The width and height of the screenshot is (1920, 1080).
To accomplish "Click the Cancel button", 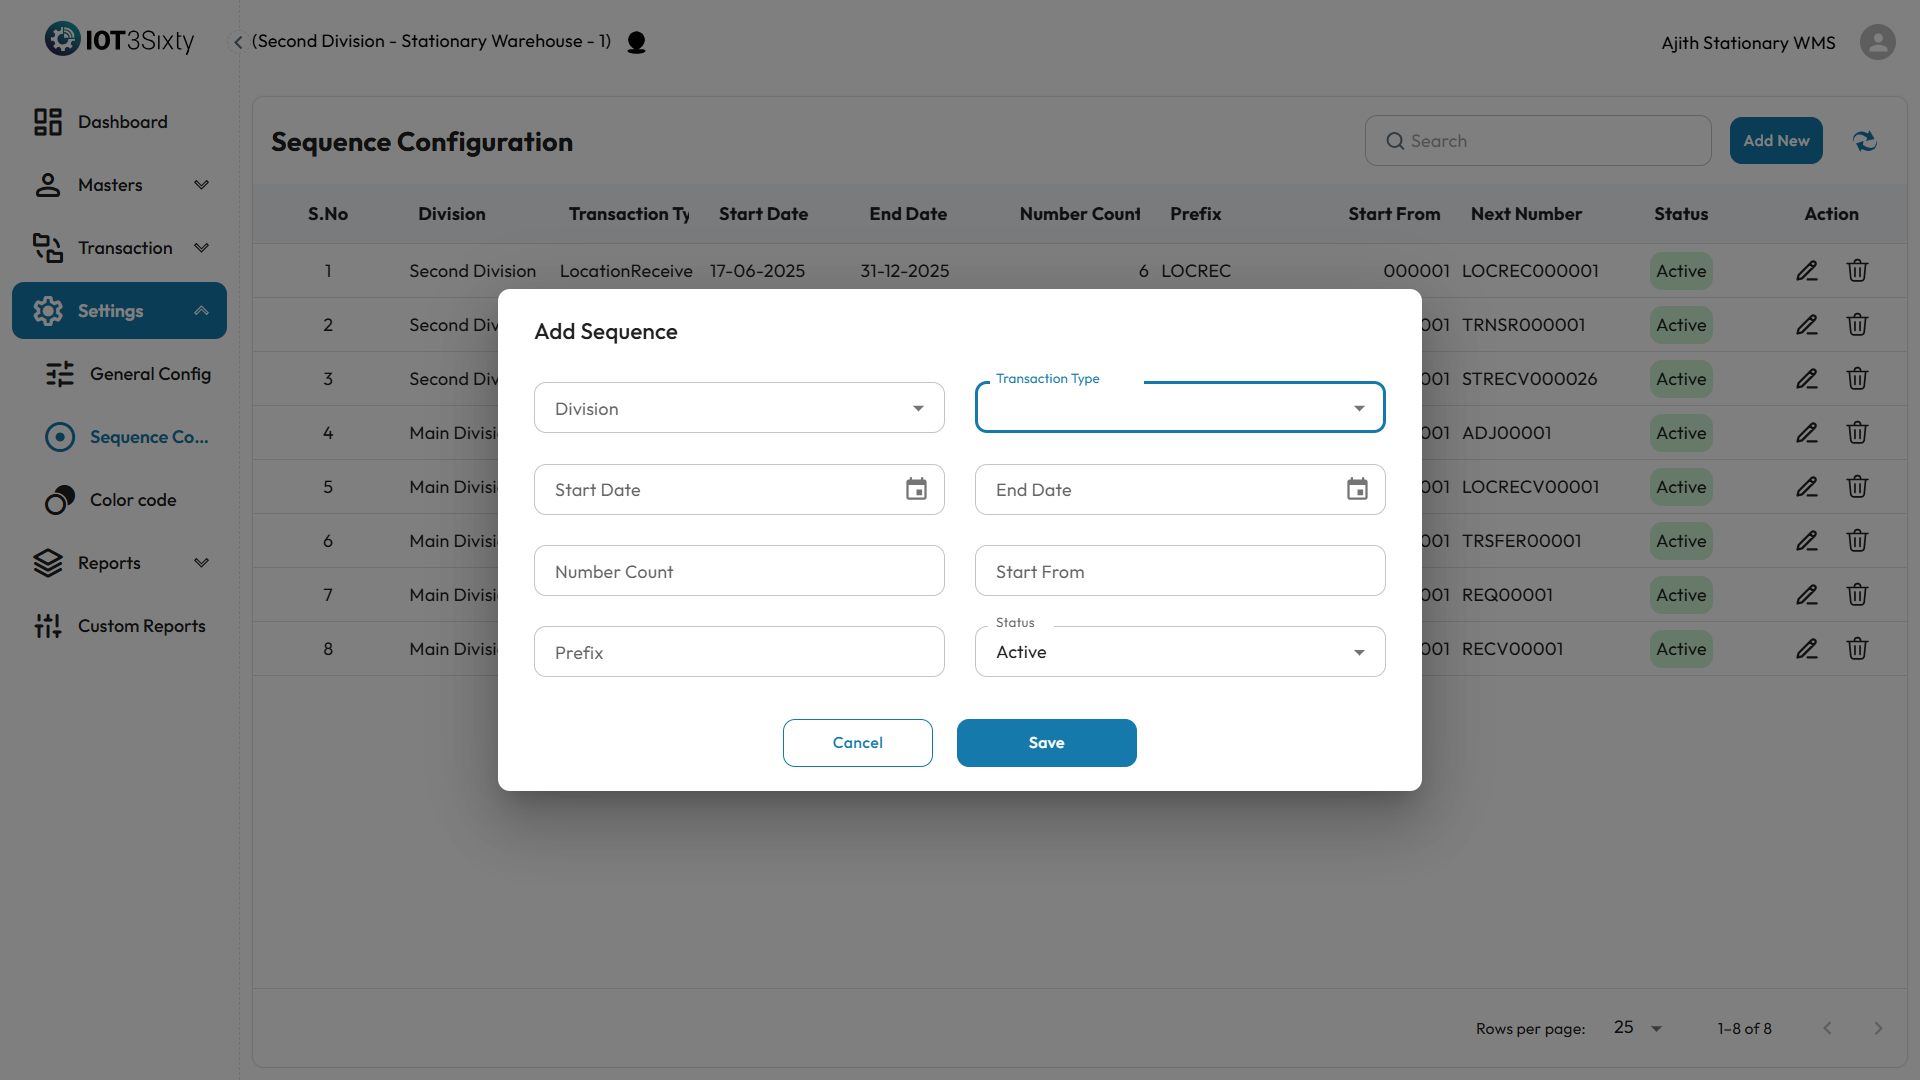I will (x=857, y=743).
